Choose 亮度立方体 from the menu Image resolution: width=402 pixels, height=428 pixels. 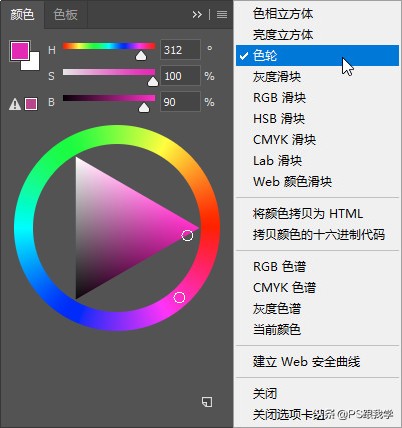(x=317, y=35)
